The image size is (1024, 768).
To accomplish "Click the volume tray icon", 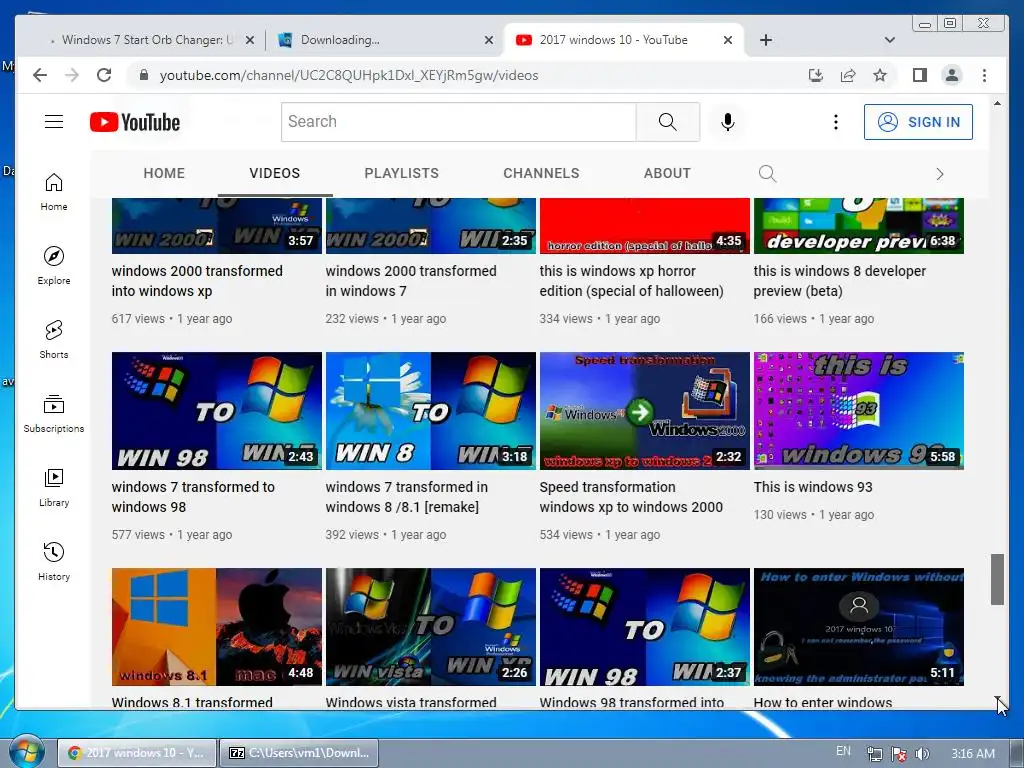I will click(921, 754).
